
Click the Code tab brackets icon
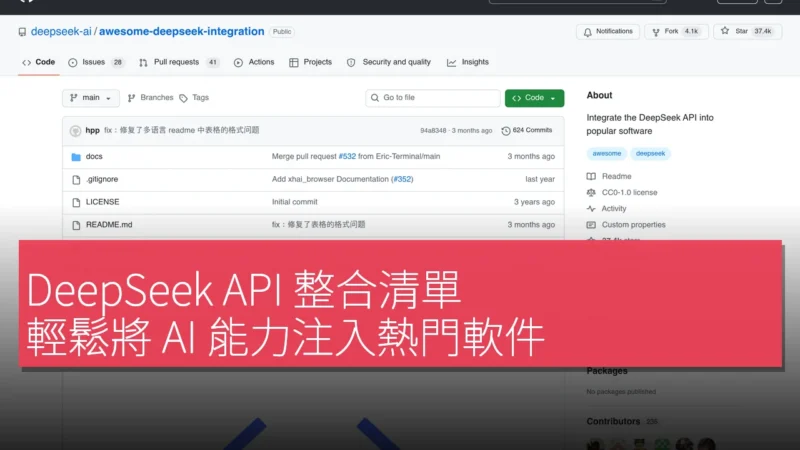coord(27,63)
